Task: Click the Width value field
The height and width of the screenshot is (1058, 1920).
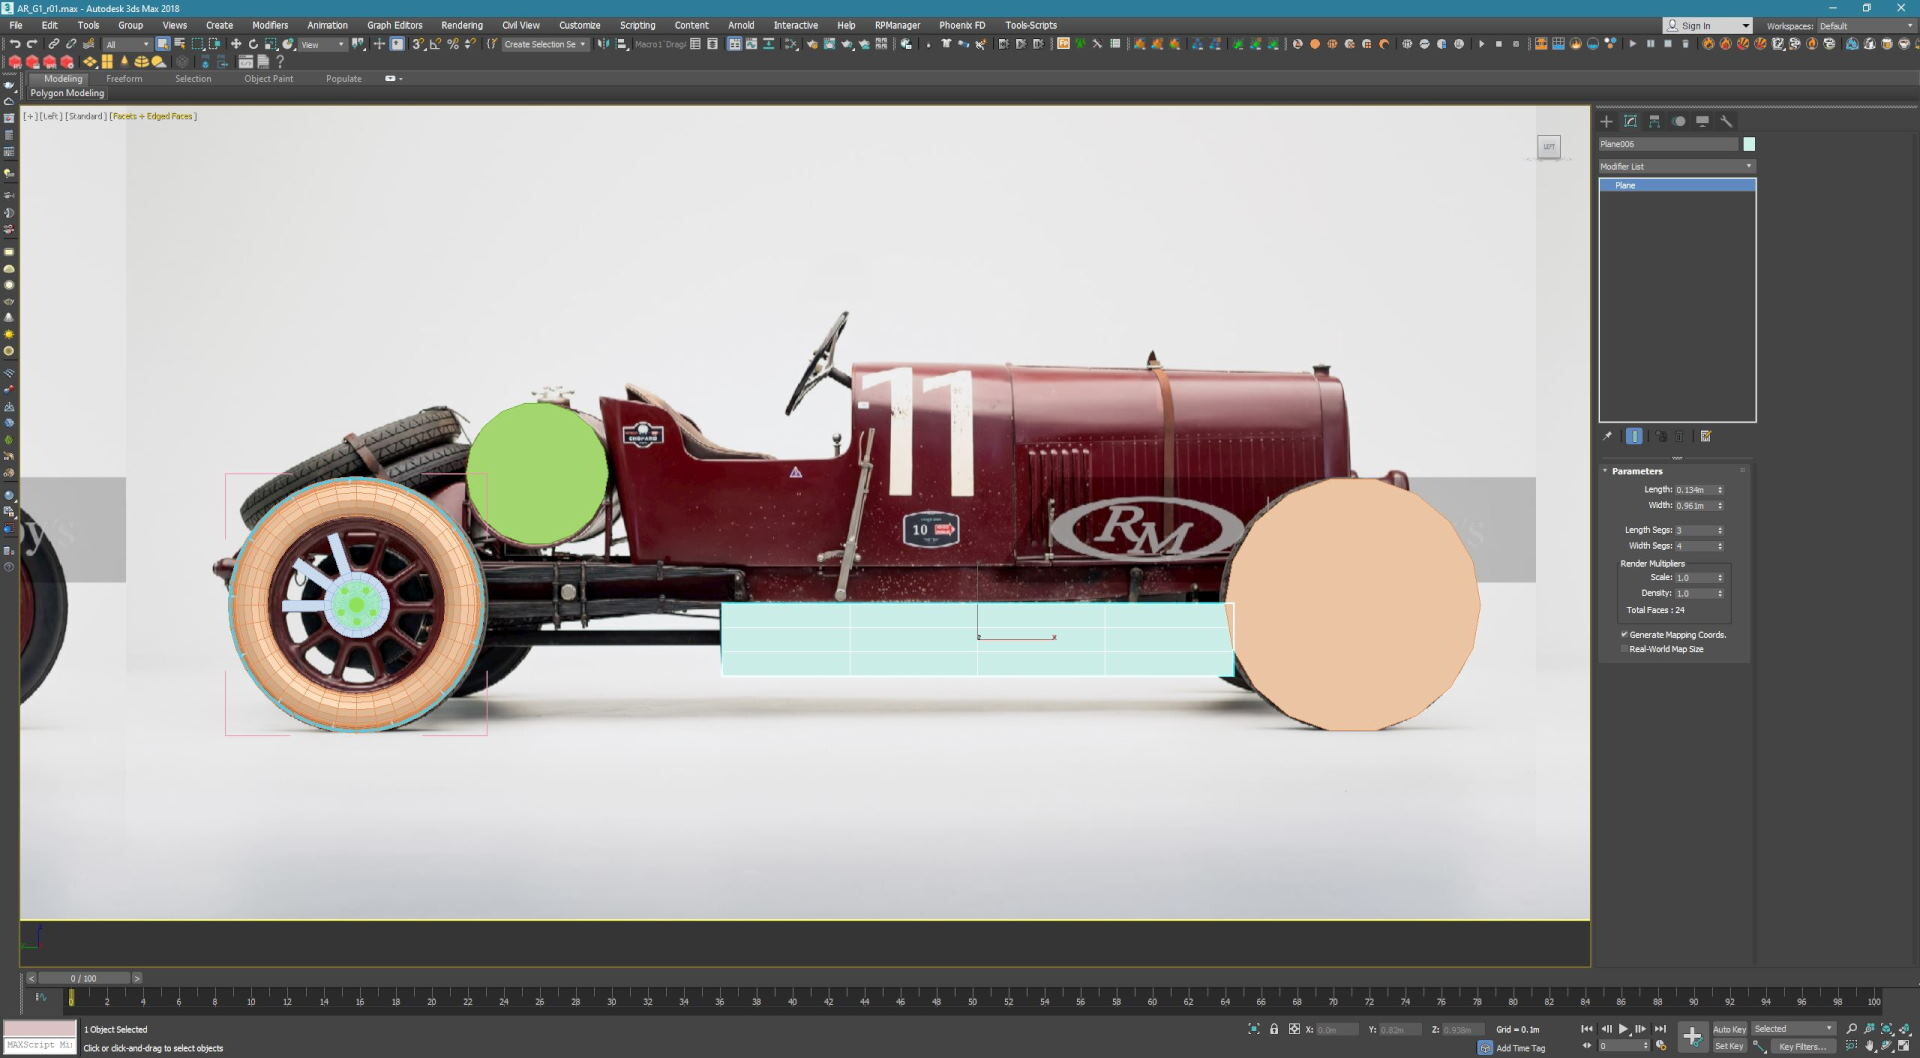Action: 1694,506
